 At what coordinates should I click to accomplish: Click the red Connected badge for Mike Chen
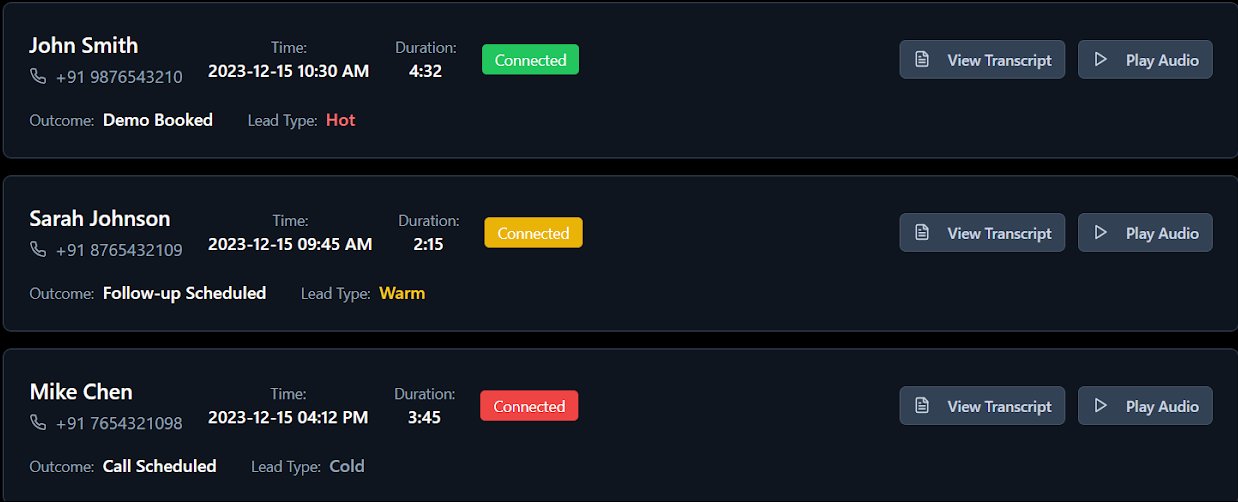(529, 406)
